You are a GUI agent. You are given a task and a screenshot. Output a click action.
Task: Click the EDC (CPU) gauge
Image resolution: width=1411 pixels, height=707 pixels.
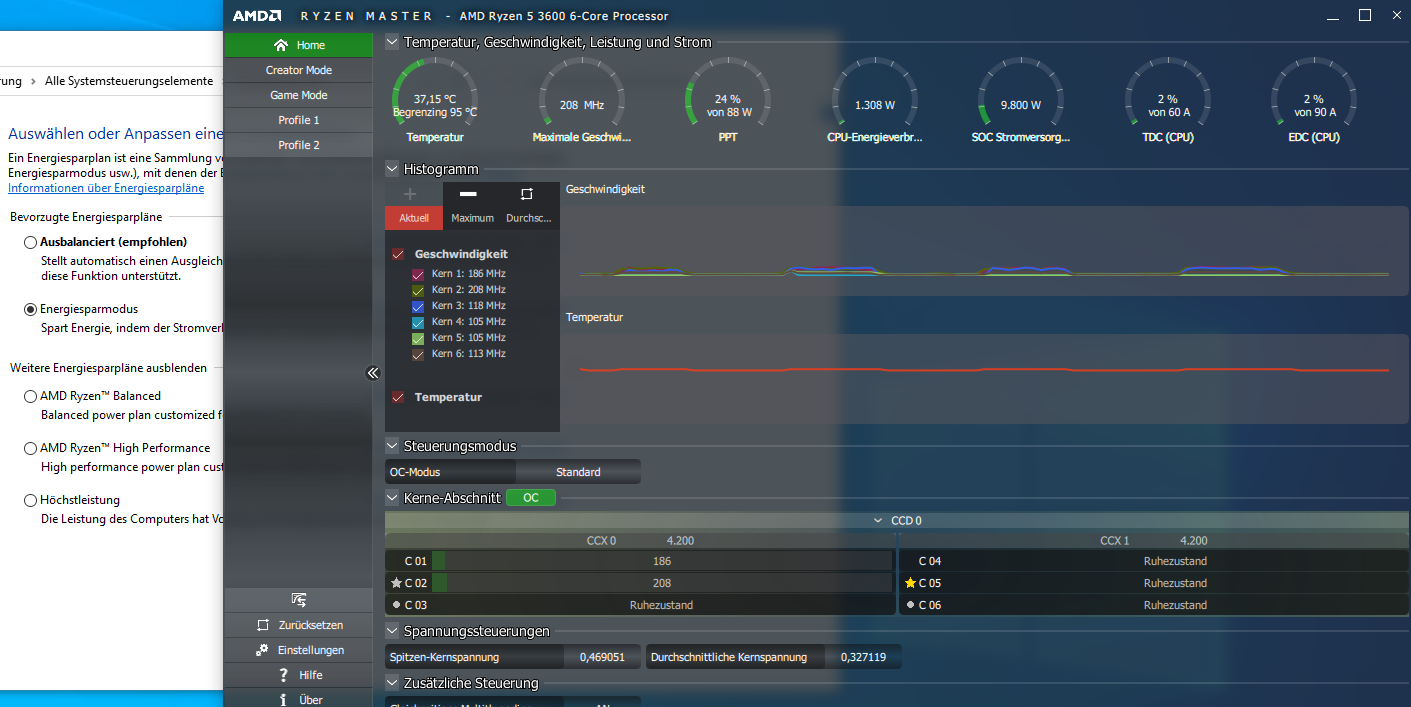tap(1314, 98)
